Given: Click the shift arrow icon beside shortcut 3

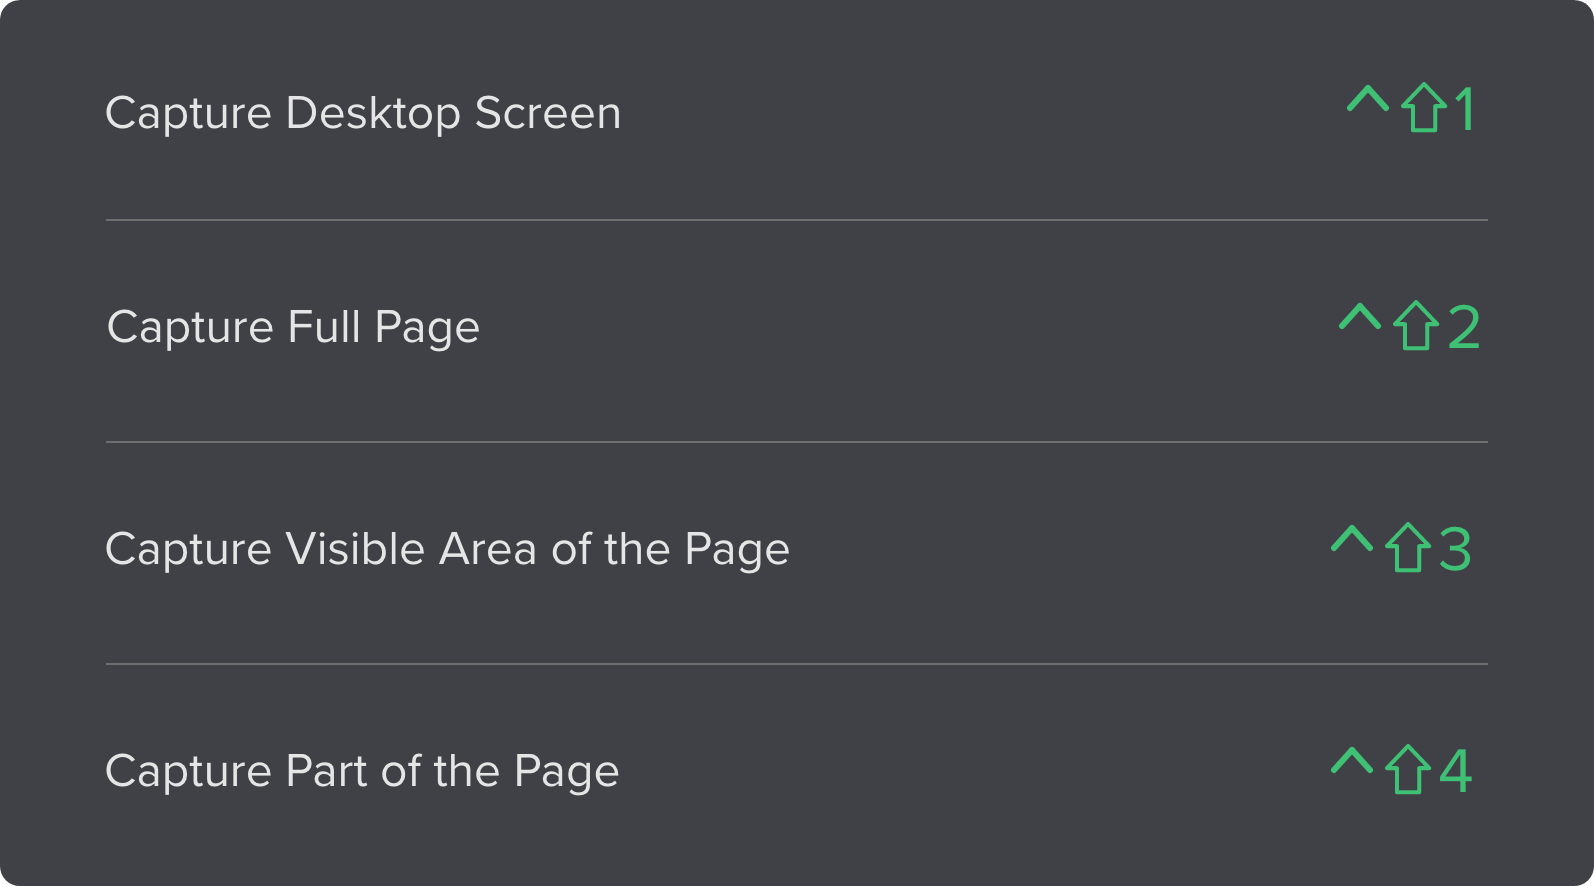Looking at the screenshot, I should [1408, 548].
